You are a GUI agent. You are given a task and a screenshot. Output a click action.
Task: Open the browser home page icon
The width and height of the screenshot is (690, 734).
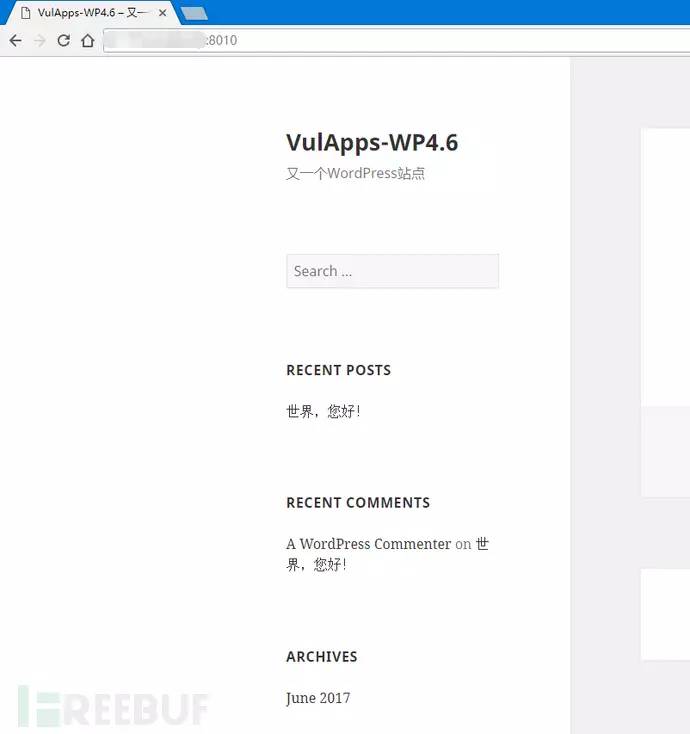88,41
